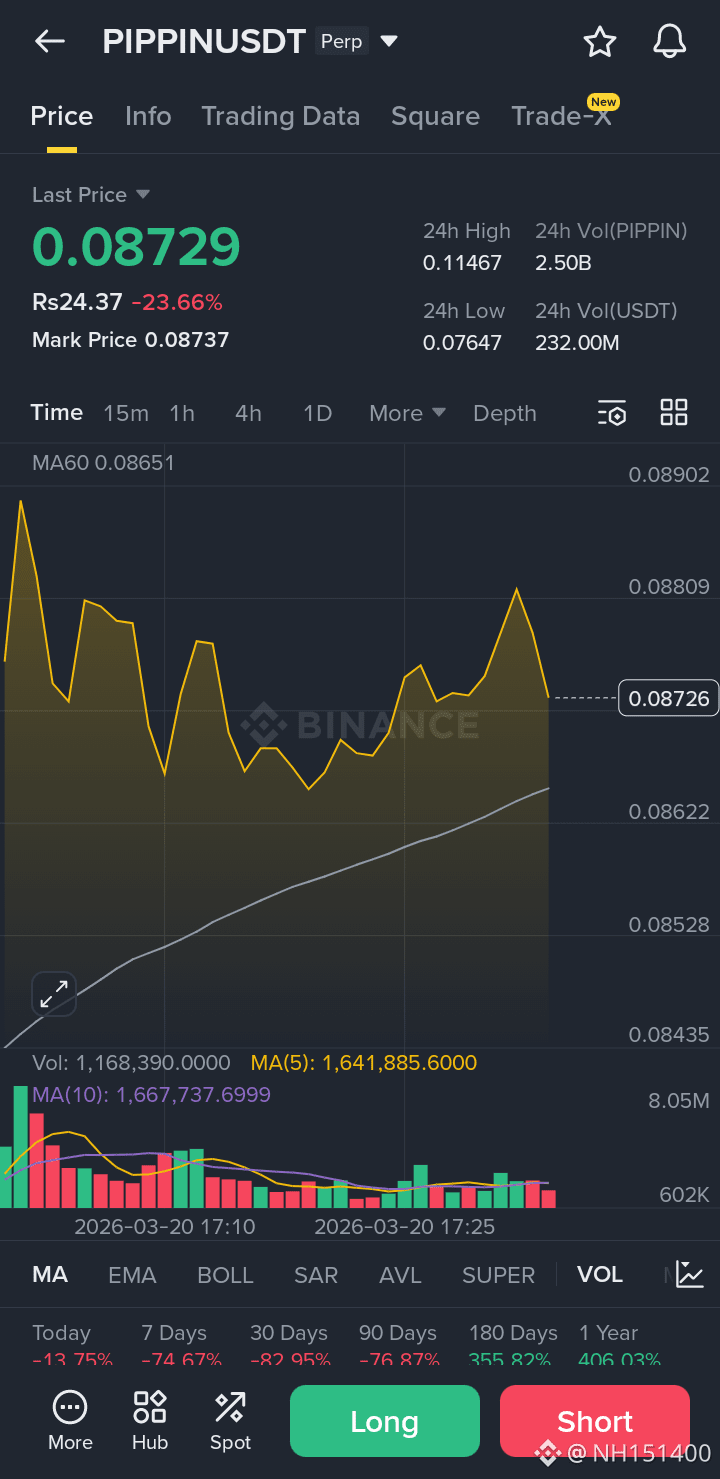Select the Time chart interval
The height and width of the screenshot is (1479, 720).
[x=57, y=412]
